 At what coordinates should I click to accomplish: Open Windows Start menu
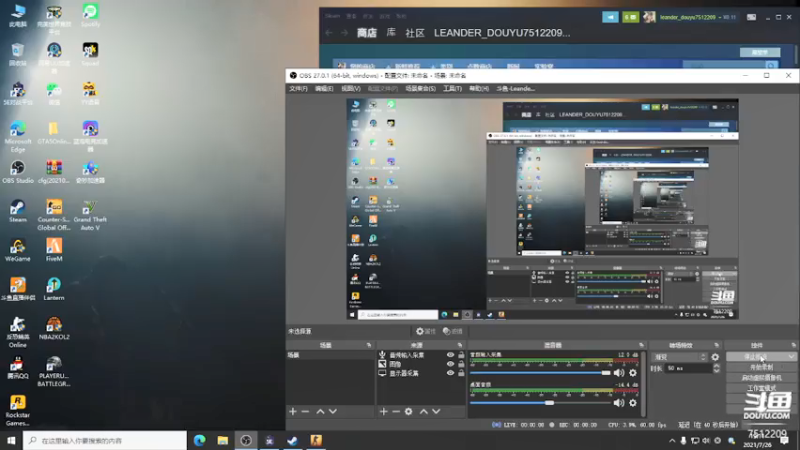click(11, 440)
